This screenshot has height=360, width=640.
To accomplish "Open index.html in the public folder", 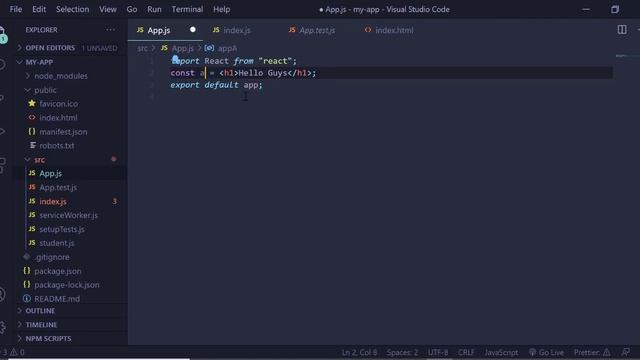I will [x=58, y=118].
